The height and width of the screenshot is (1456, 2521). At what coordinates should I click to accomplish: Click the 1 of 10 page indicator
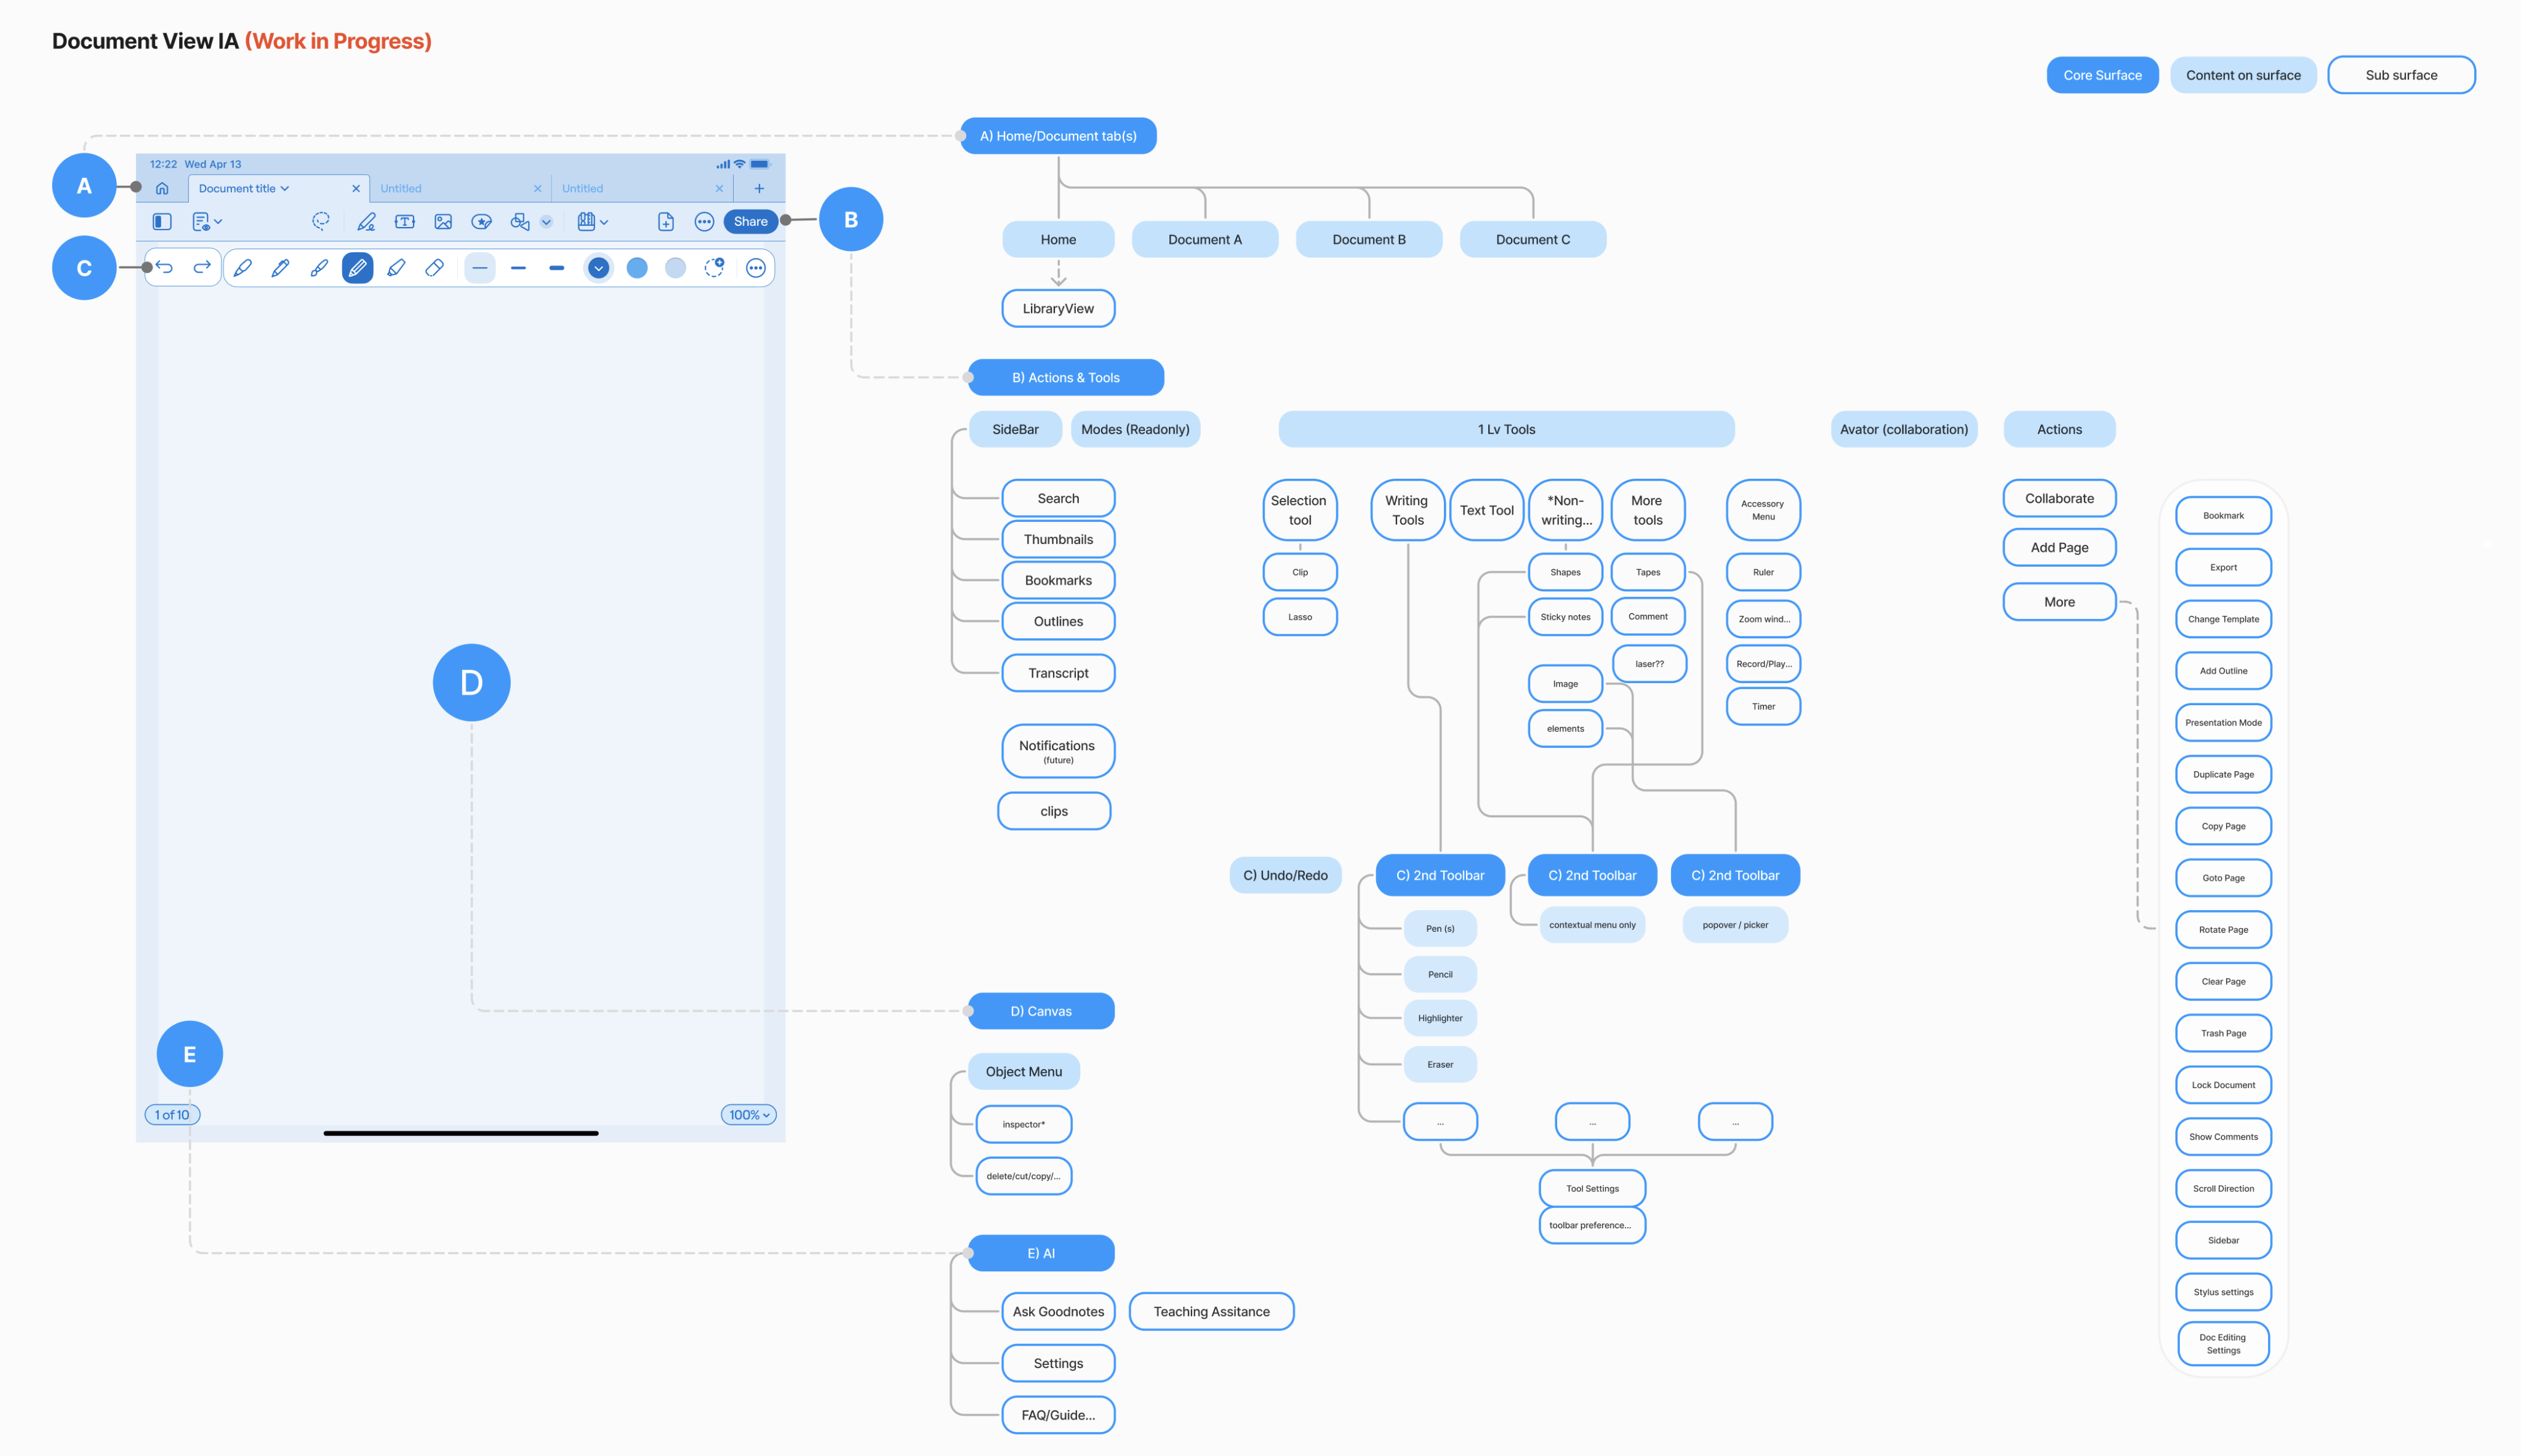[172, 1115]
